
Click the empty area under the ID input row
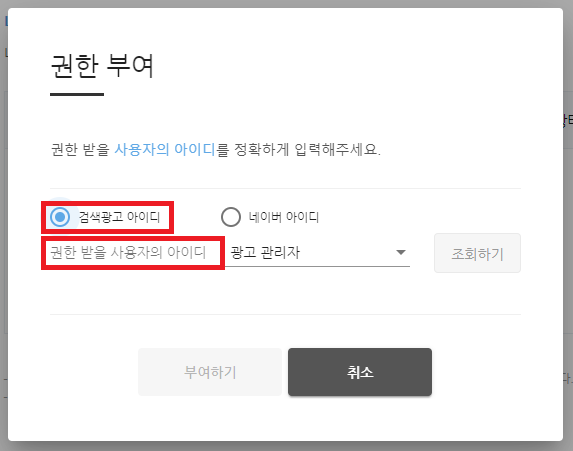pyautogui.click(x=285, y=291)
